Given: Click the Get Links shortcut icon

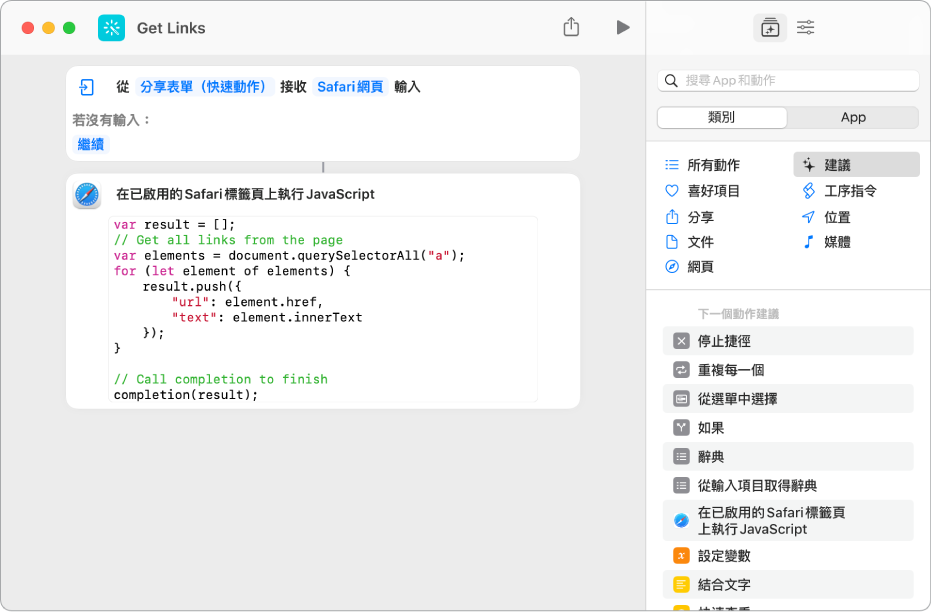Looking at the screenshot, I should (110, 27).
